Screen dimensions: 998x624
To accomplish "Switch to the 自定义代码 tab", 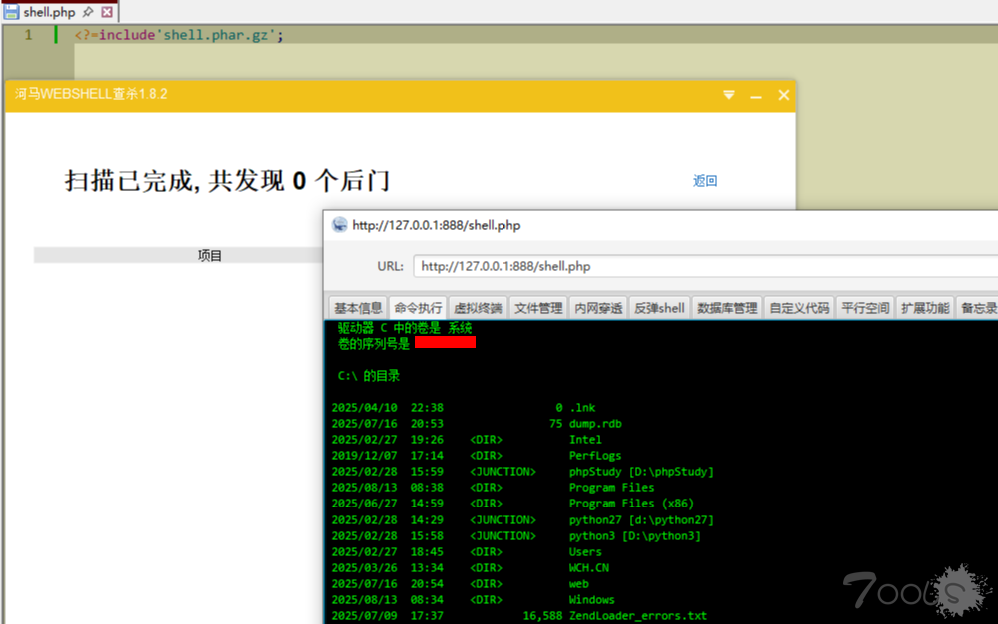I will pos(799,308).
